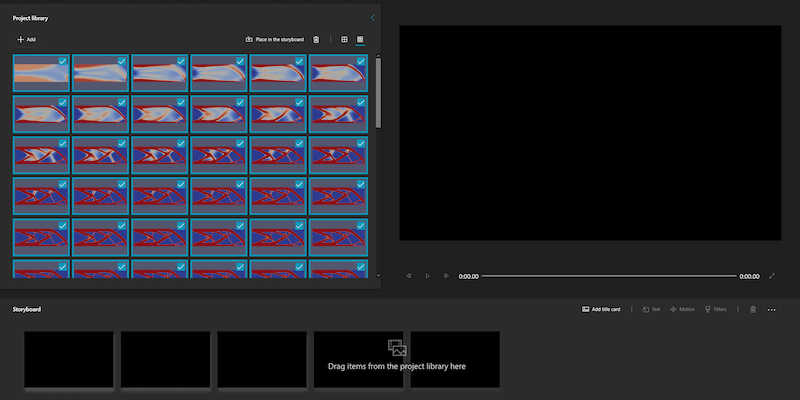Deselect the first thumbnail in second row

tap(63, 102)
